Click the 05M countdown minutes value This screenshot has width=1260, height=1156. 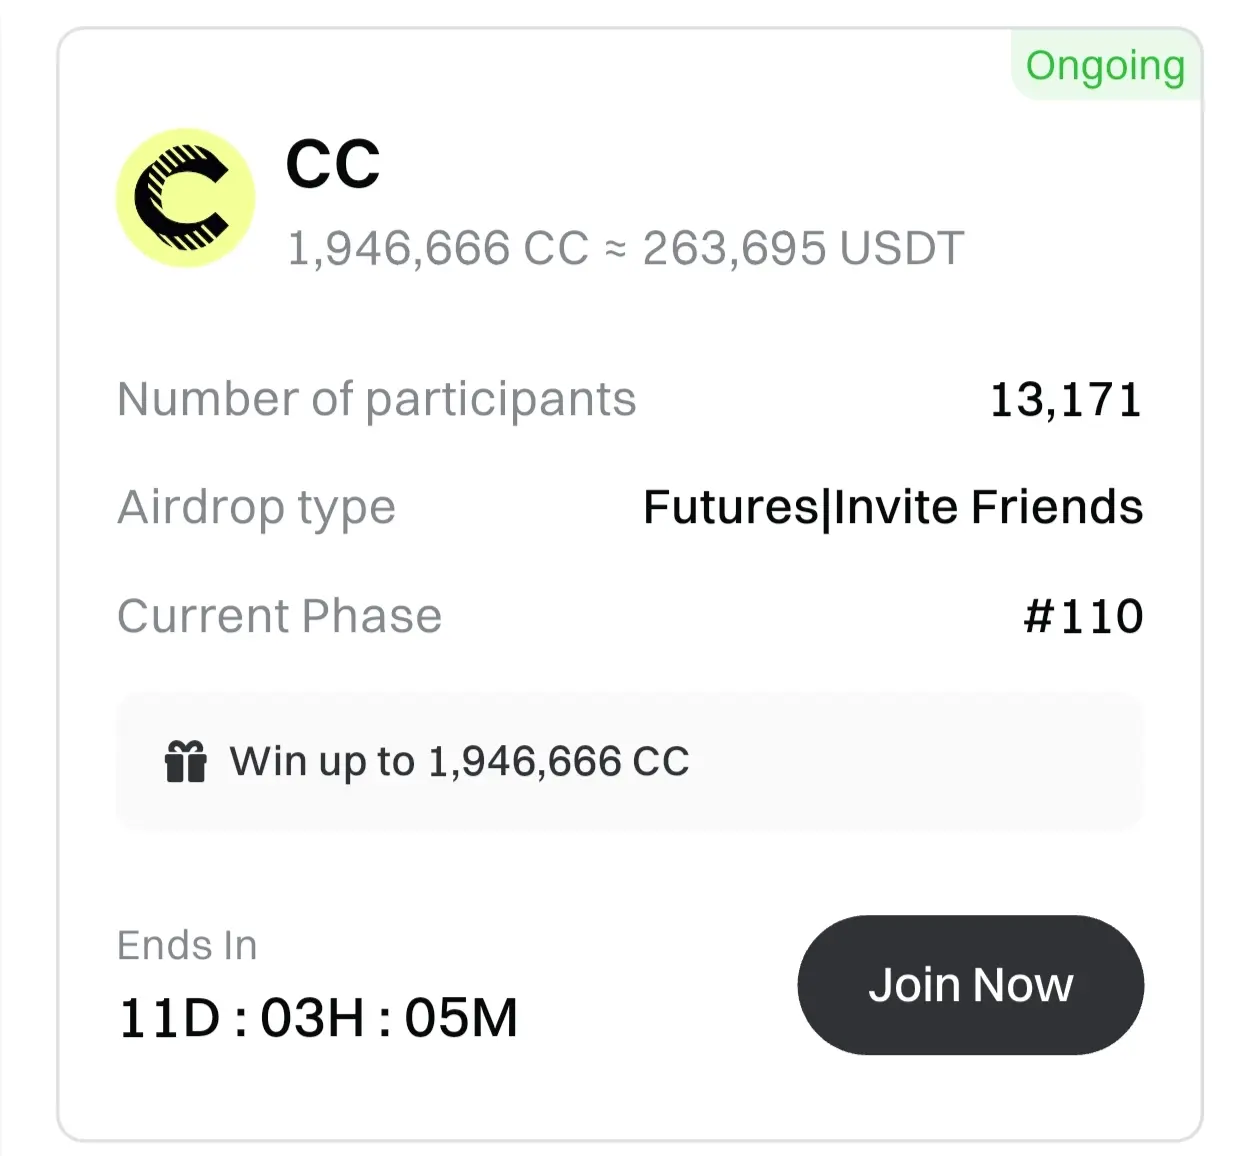coord(461,1018)
